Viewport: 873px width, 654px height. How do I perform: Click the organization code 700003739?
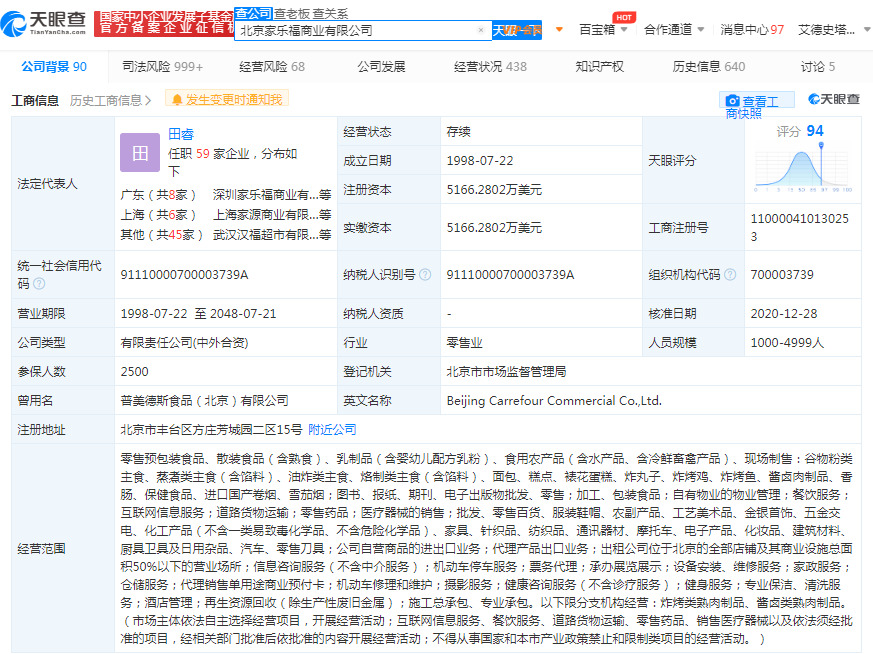click(782, 274)
